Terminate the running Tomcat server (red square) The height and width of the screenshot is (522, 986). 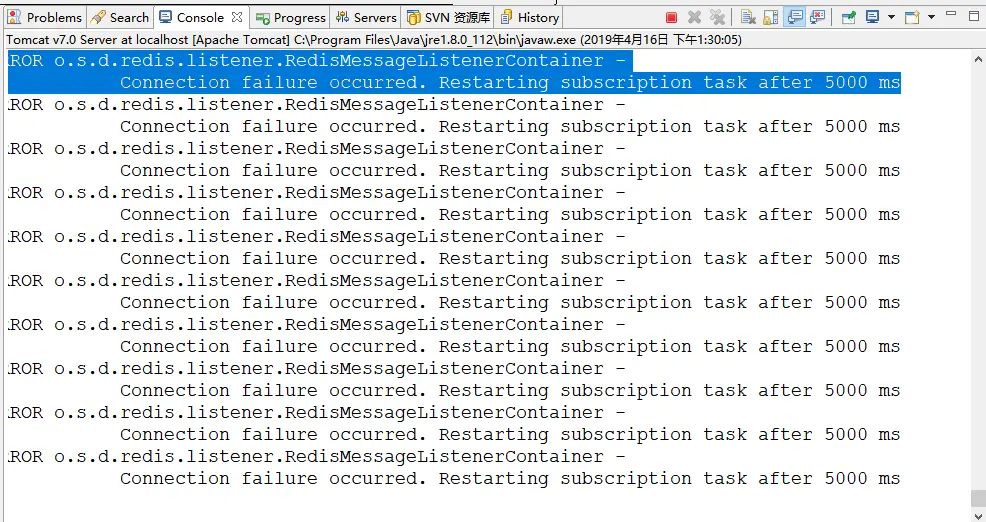point(671,18)
